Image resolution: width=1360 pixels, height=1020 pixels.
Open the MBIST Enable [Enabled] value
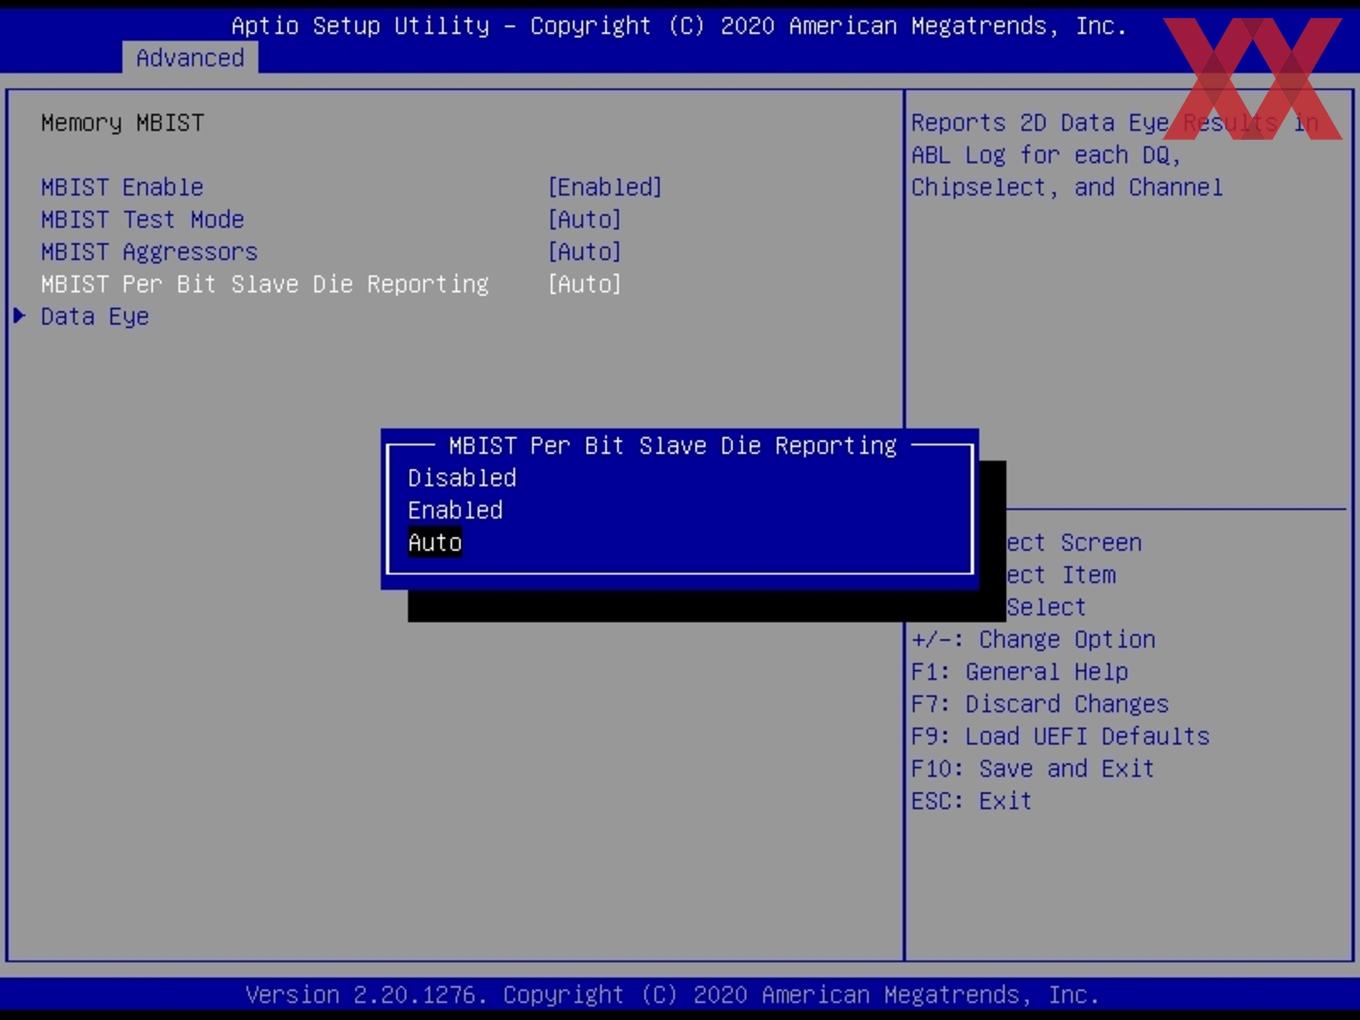604,187
